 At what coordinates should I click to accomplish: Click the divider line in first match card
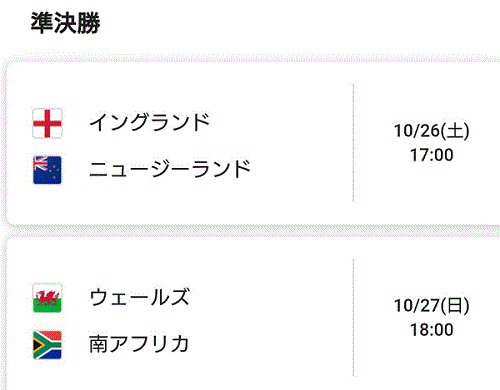coord(353,143)
